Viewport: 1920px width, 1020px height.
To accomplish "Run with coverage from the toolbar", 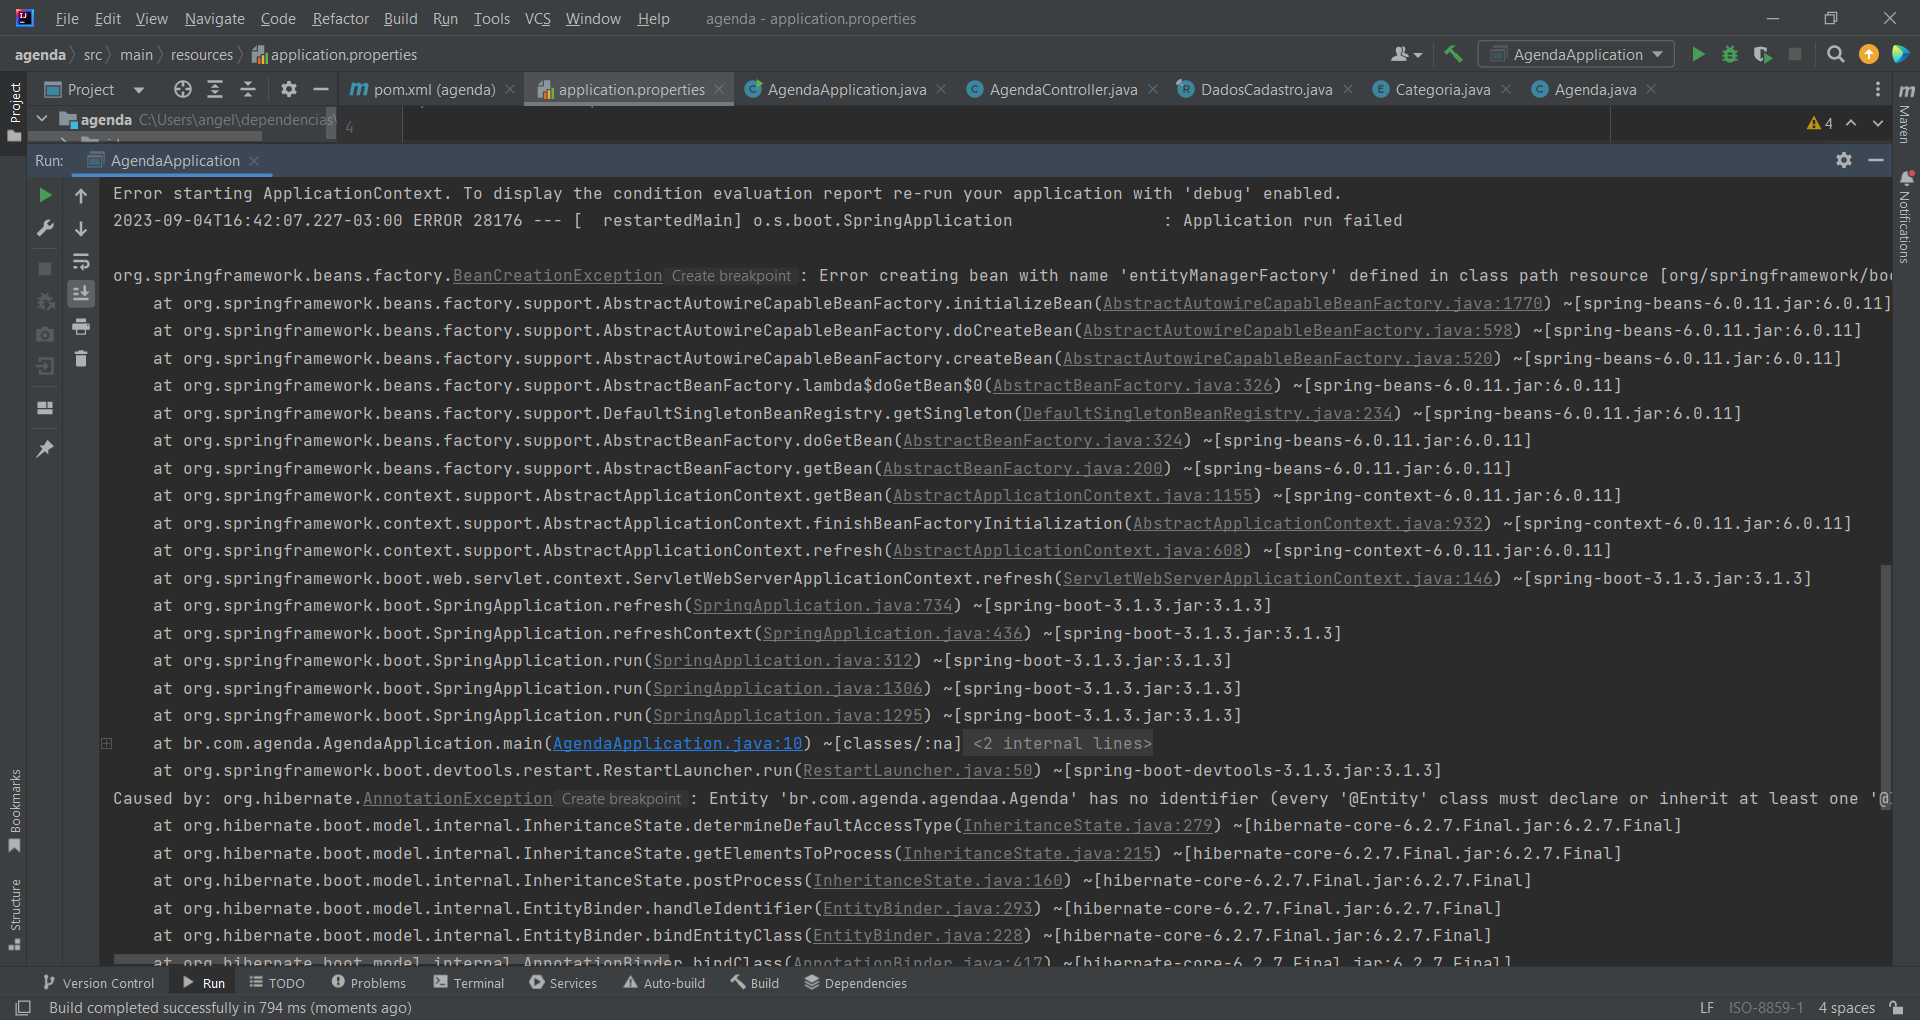I will 1762,54.
